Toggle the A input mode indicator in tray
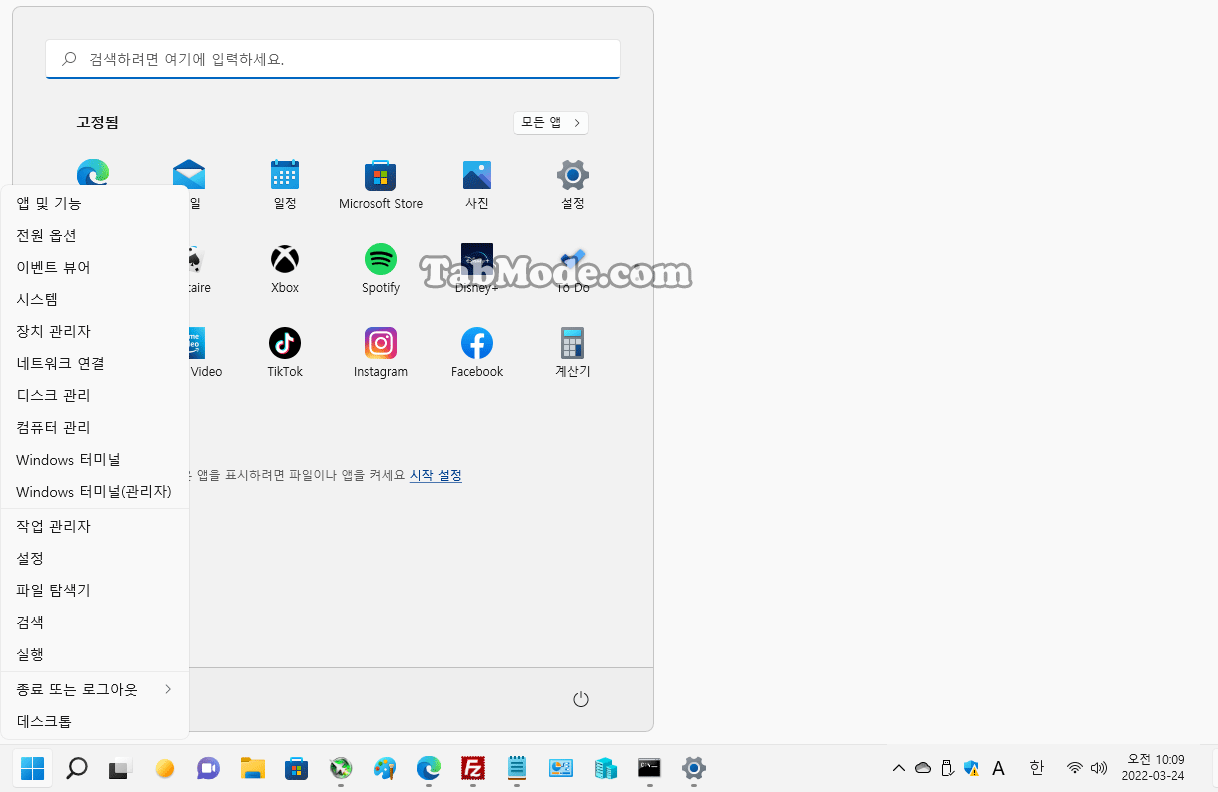 point(998,768)
